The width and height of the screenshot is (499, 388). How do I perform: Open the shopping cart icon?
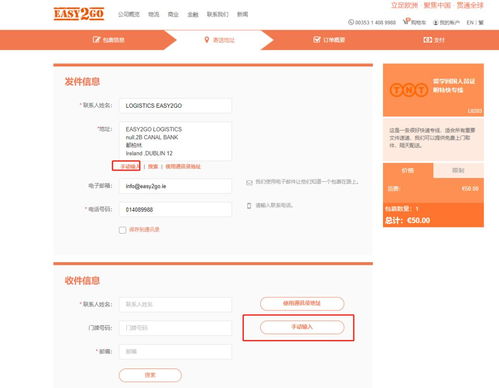pos(406,22)
